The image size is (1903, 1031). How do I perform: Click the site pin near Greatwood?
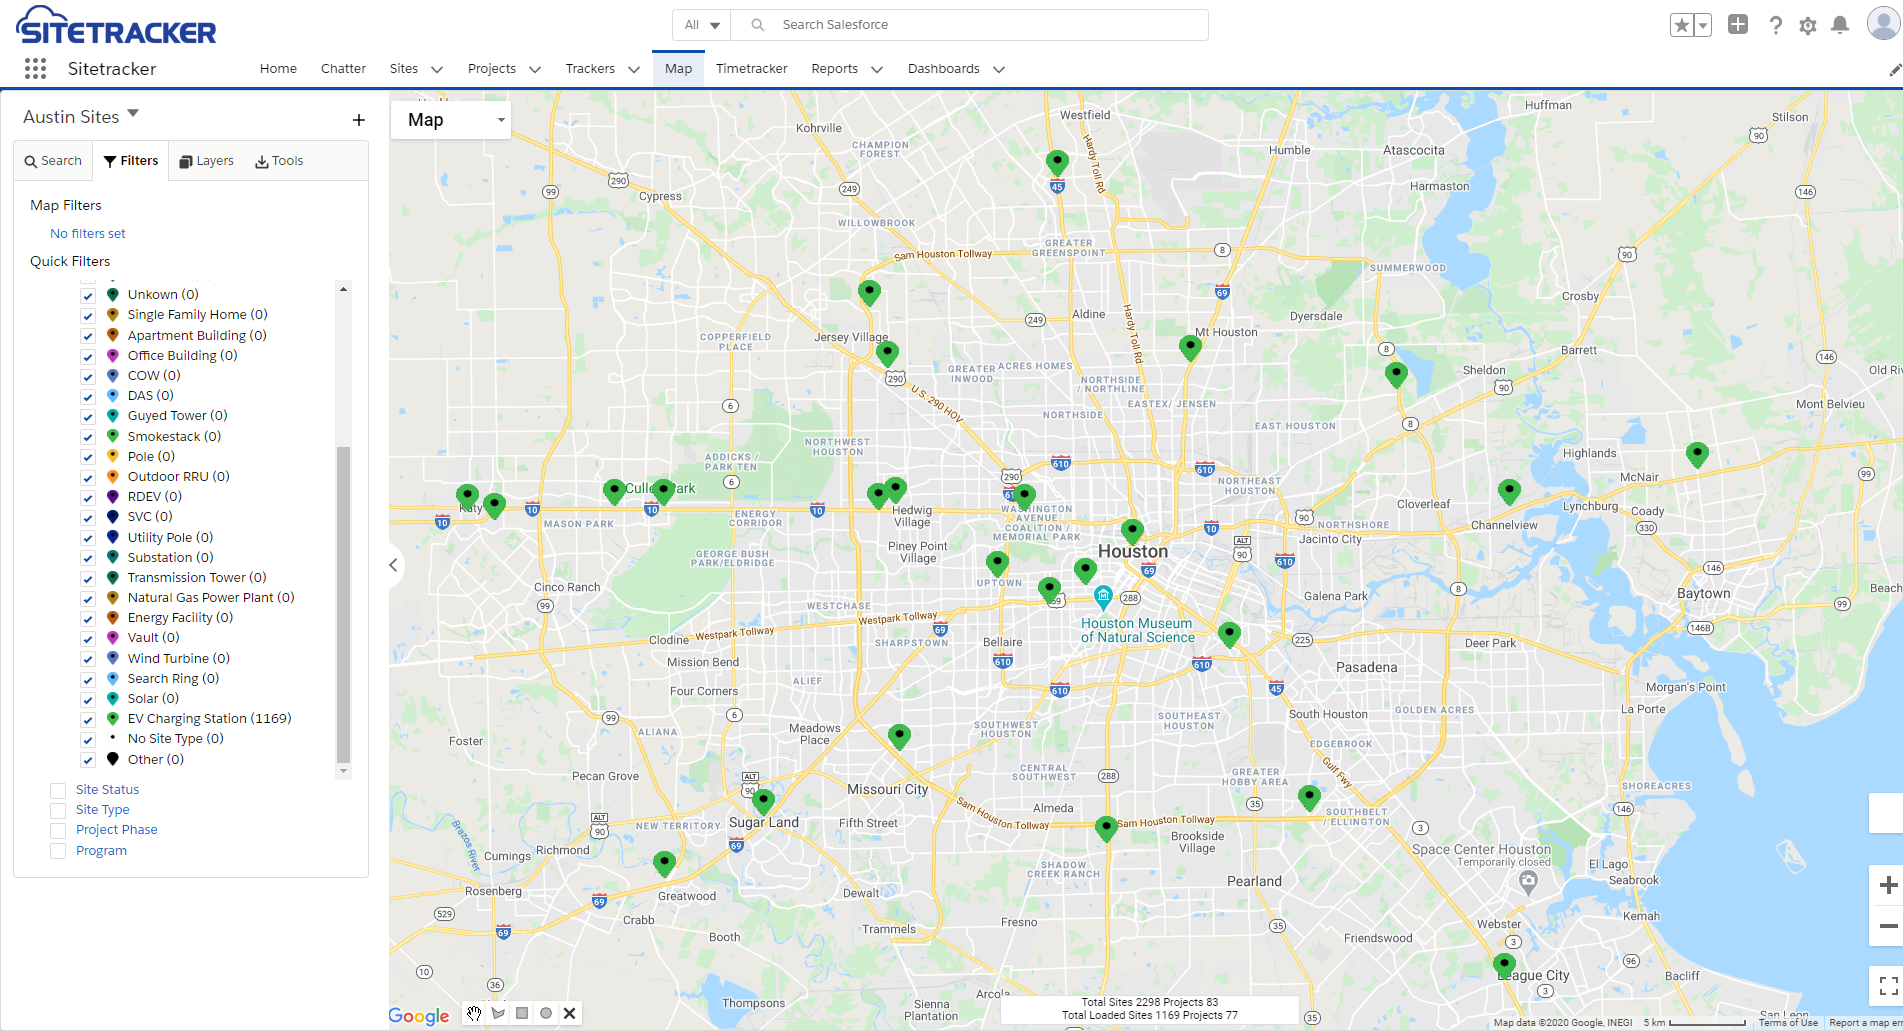pos(664,863)
